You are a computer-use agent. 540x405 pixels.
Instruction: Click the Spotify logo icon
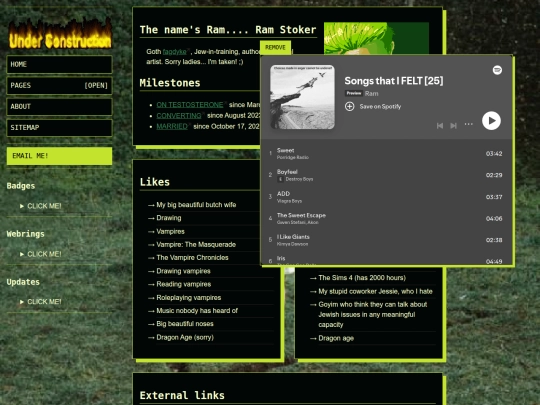[x=497, y=70]
